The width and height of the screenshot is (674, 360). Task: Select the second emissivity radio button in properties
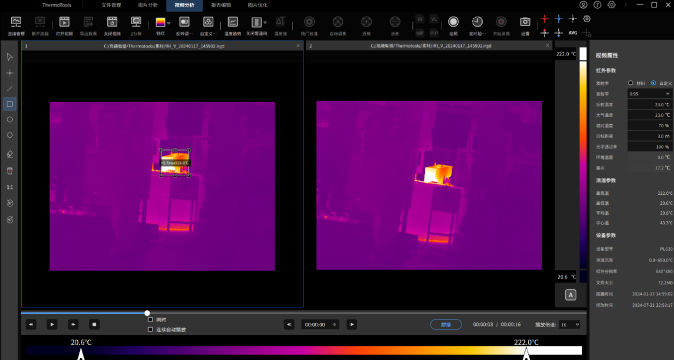(x=653, y=83)
